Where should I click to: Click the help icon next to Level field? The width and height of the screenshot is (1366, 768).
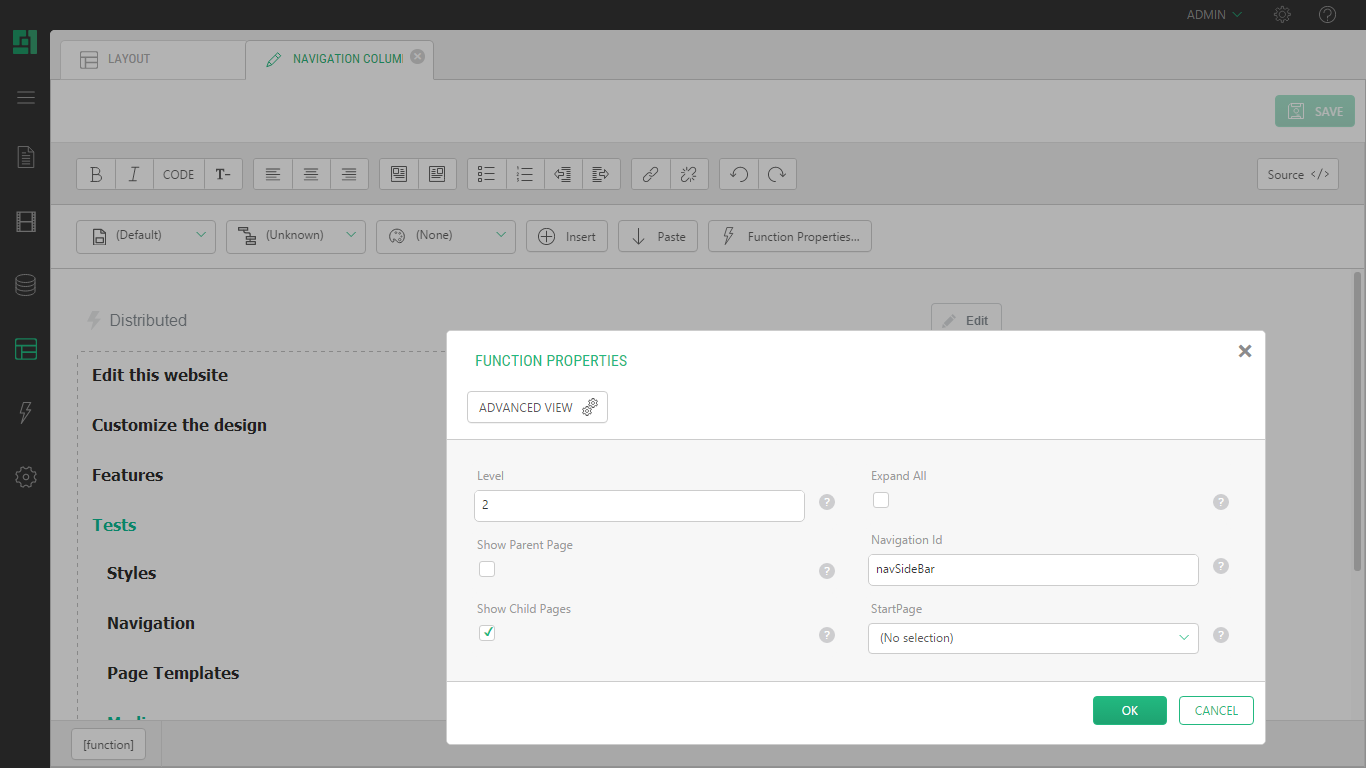pos(827,502)
